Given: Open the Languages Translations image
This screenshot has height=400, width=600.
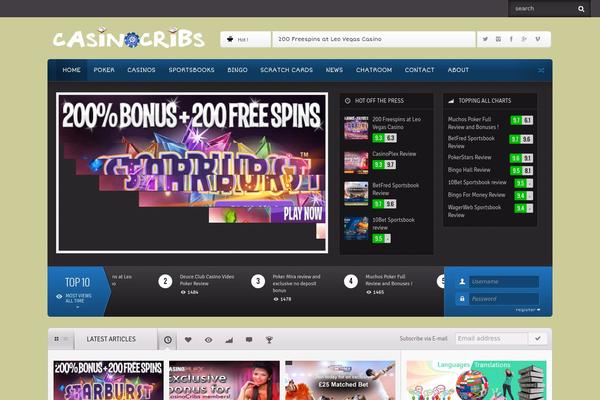Looking at the screenshot, I should [x=476, y=380].
